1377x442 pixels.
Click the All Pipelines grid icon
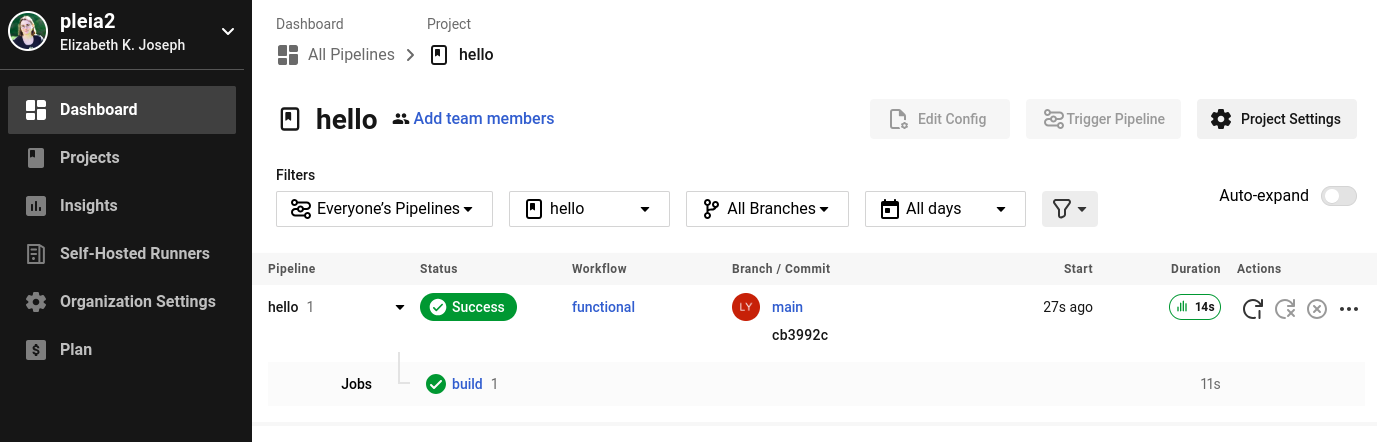pyautogui.click(x=288, y=54)
